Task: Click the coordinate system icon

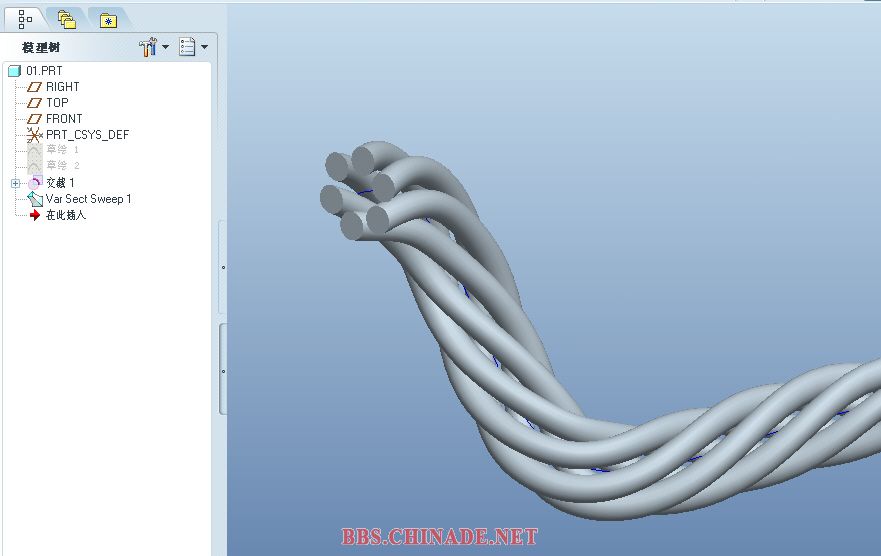Action: tap(34, 135)
